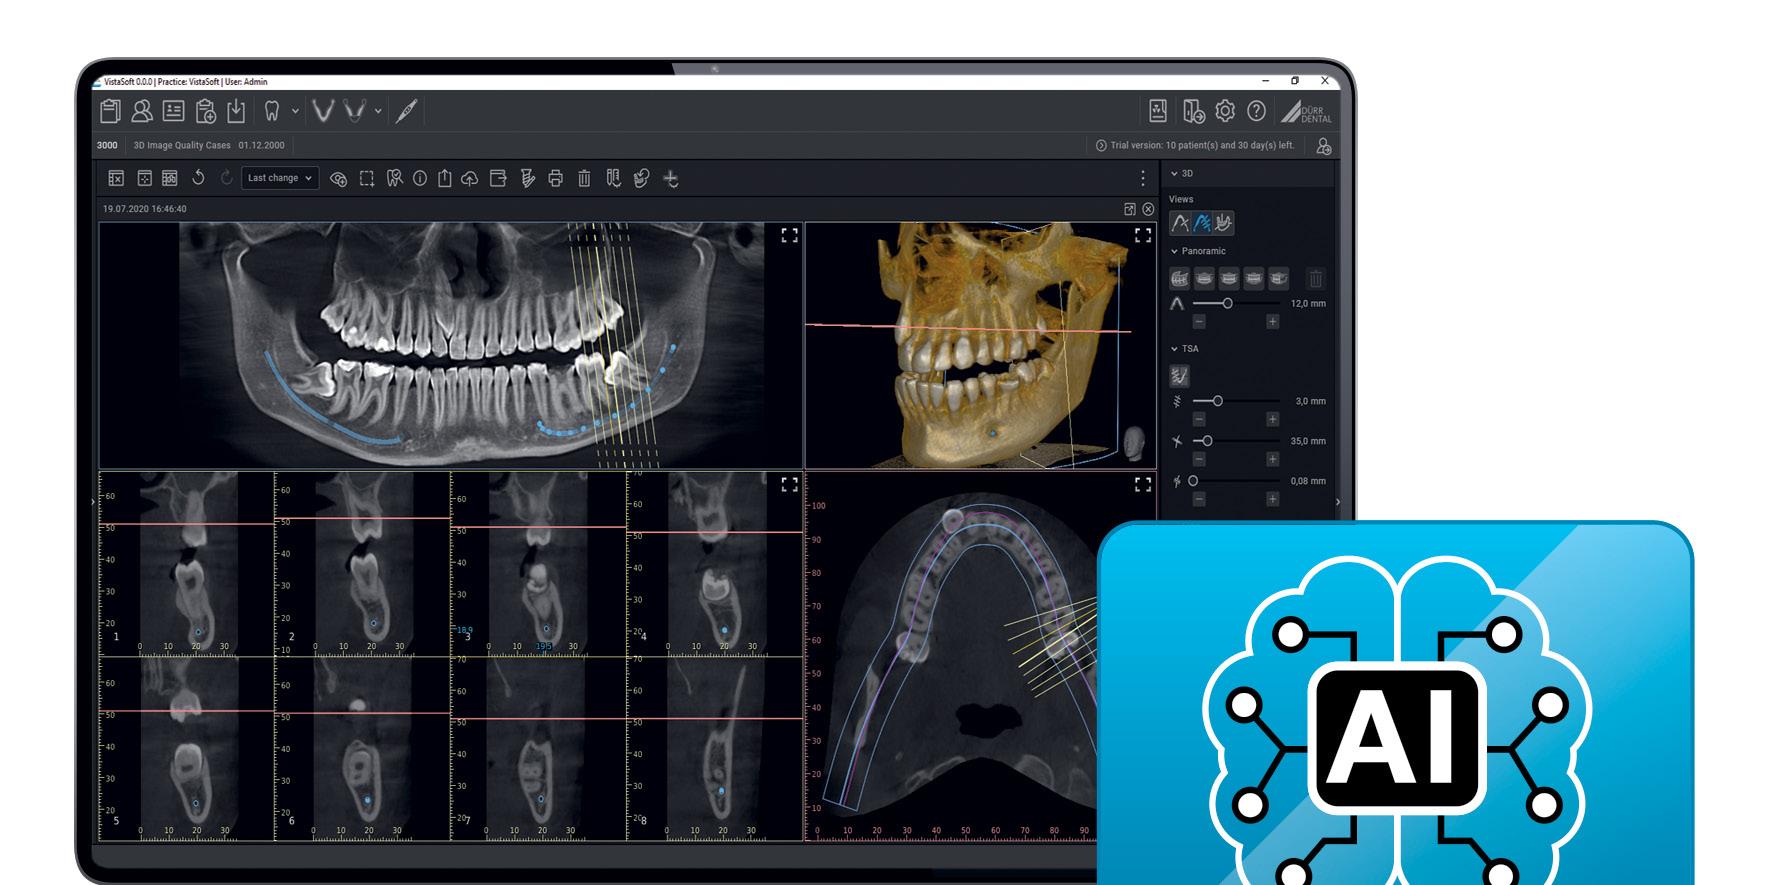This screenshot has height=885, width=1772.
Task: Select the second dental arch icon
Action: (354, 111)
